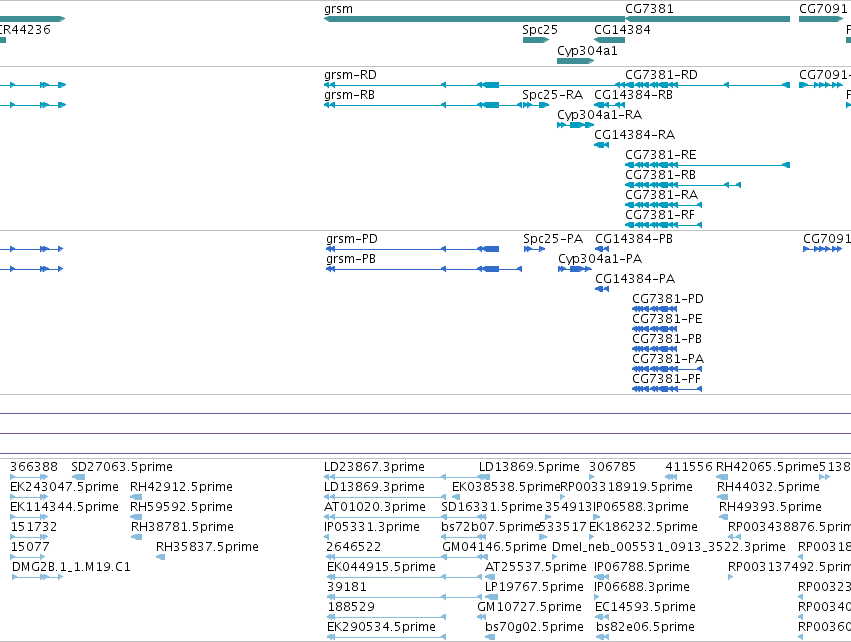The image size is (851, 642).
Task: Click the CG7381-PA protein label
Action: click(668, 359)
